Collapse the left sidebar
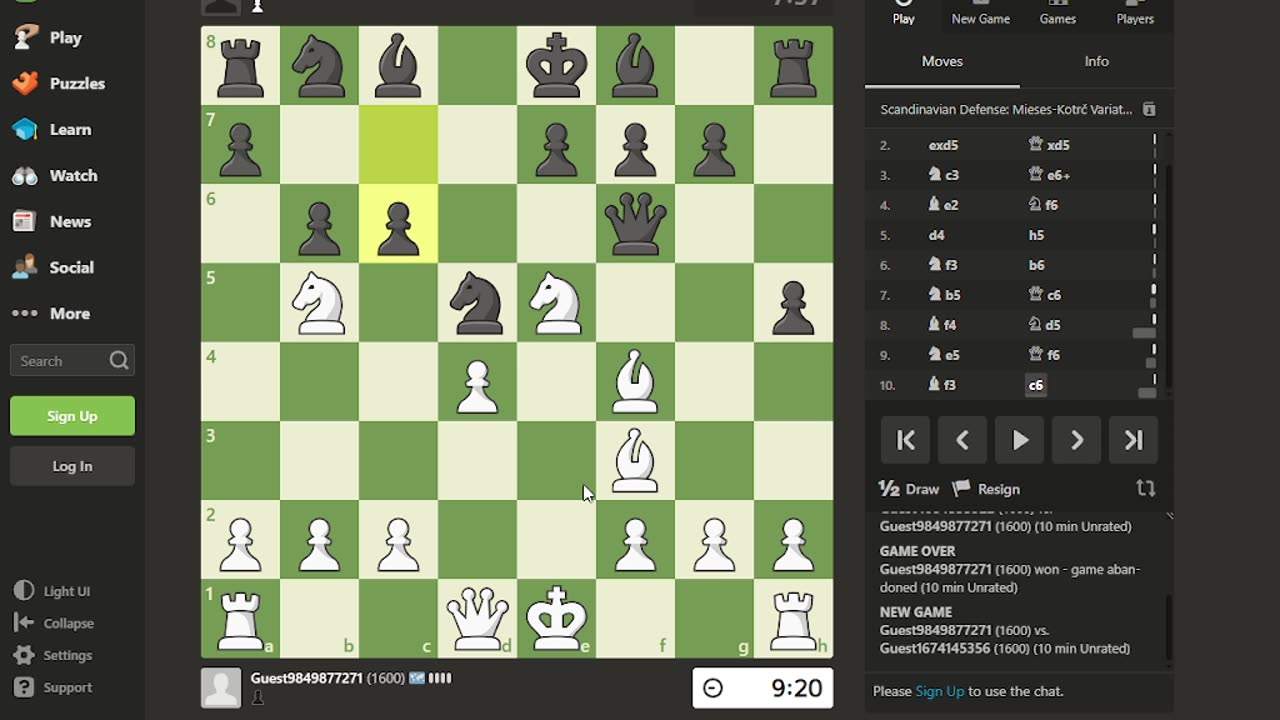This screenshot has width=1280, height=720. (x=54, y=623)
